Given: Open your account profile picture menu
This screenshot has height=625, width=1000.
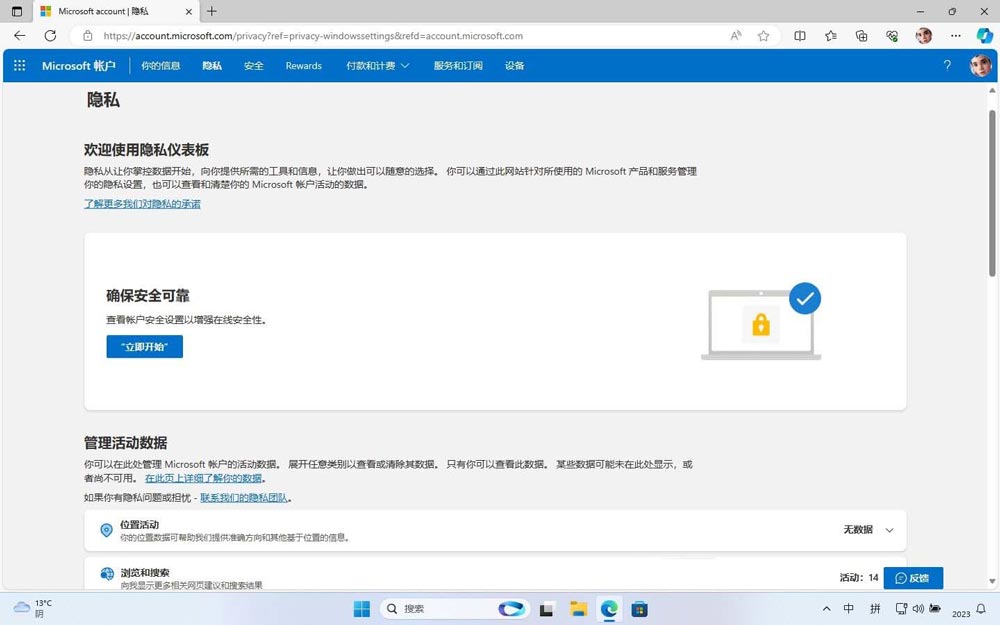Looking at the screenshot, I should click(979, 65).
